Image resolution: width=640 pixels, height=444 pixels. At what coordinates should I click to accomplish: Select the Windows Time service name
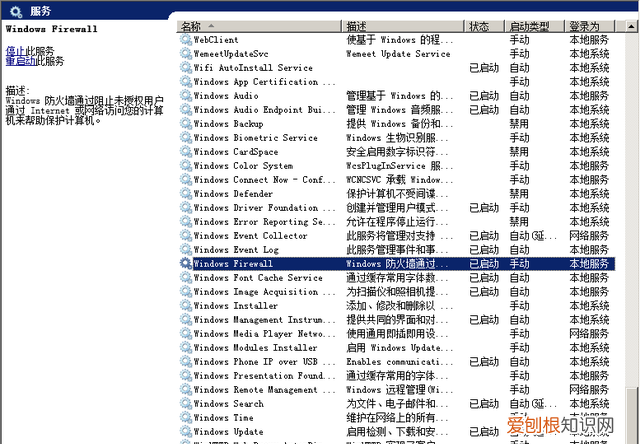click(x=223, y=417)
